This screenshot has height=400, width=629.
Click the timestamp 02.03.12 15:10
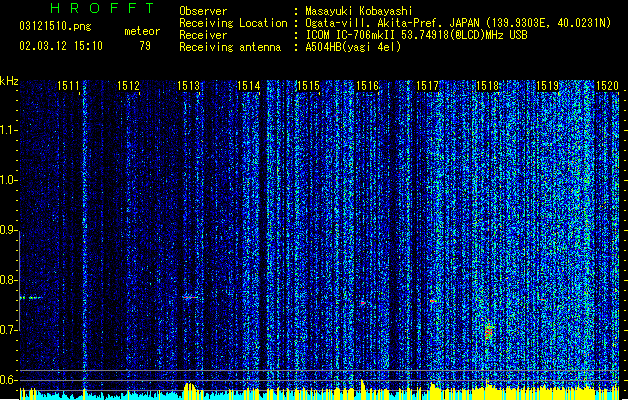click(61, 46)
